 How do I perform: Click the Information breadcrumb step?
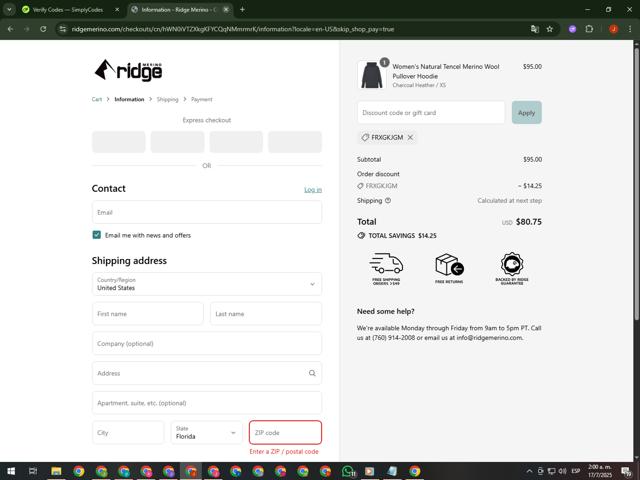pos(129,99)
